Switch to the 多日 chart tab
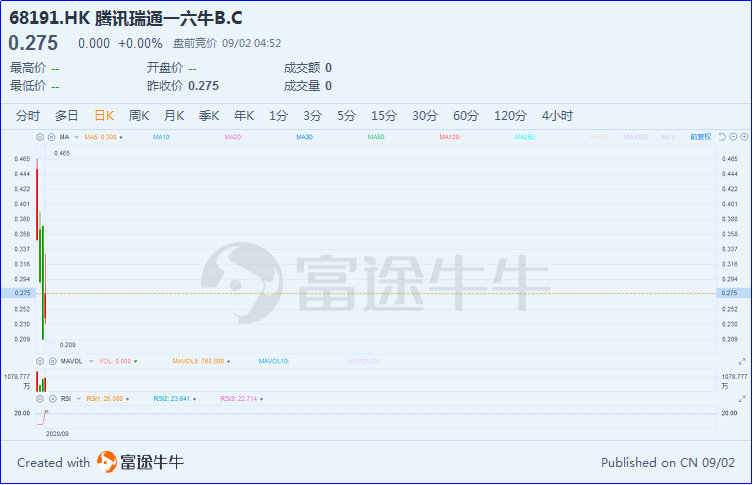The height and width of the screenshot is (485, 753). click(x=66, y=116)
